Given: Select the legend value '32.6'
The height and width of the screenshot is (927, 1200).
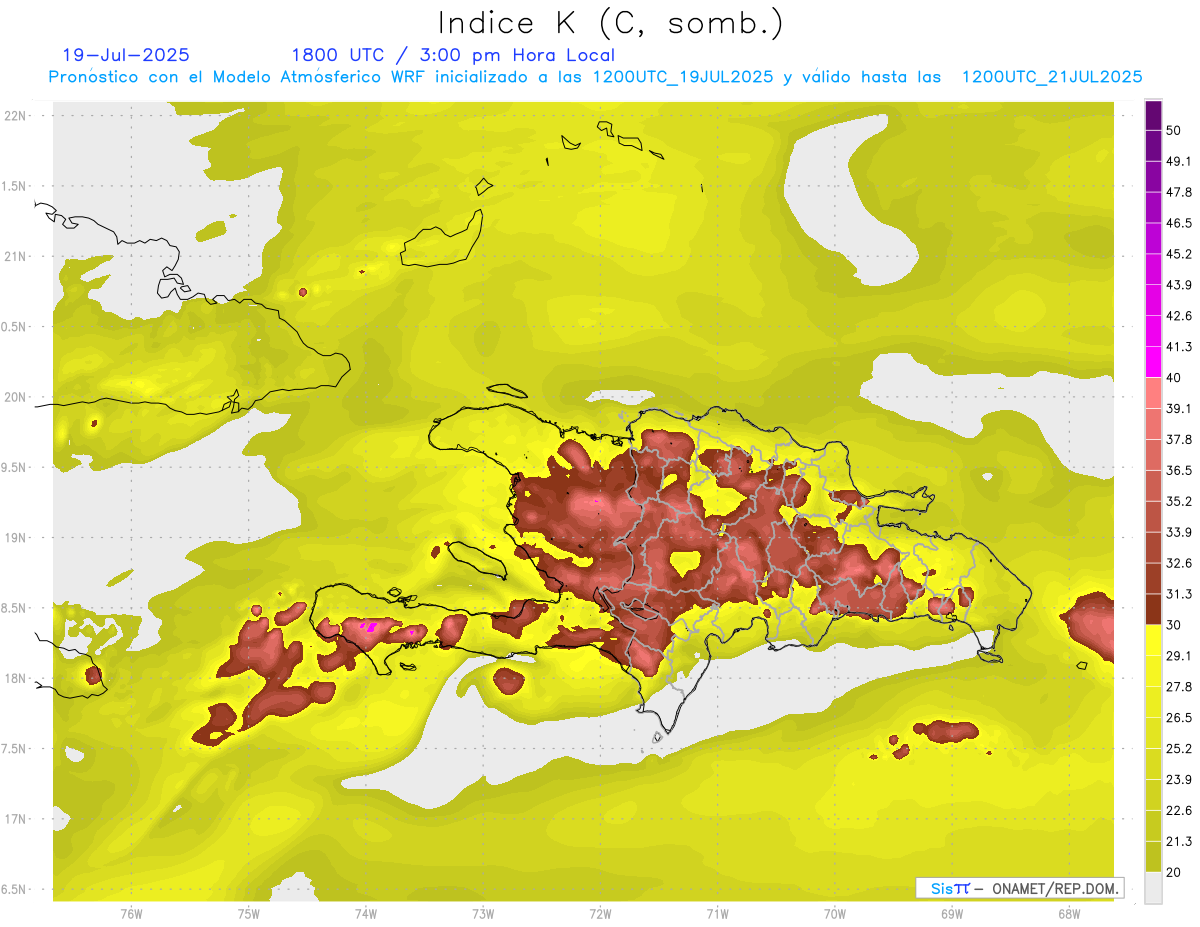Looking at the screenshot, I should (1179, 563).
